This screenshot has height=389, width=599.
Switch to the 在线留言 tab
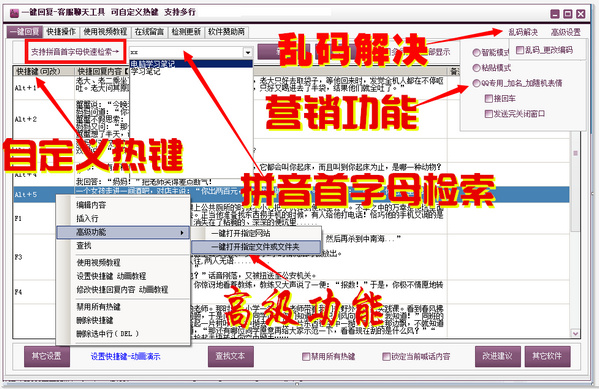point(149,32)
